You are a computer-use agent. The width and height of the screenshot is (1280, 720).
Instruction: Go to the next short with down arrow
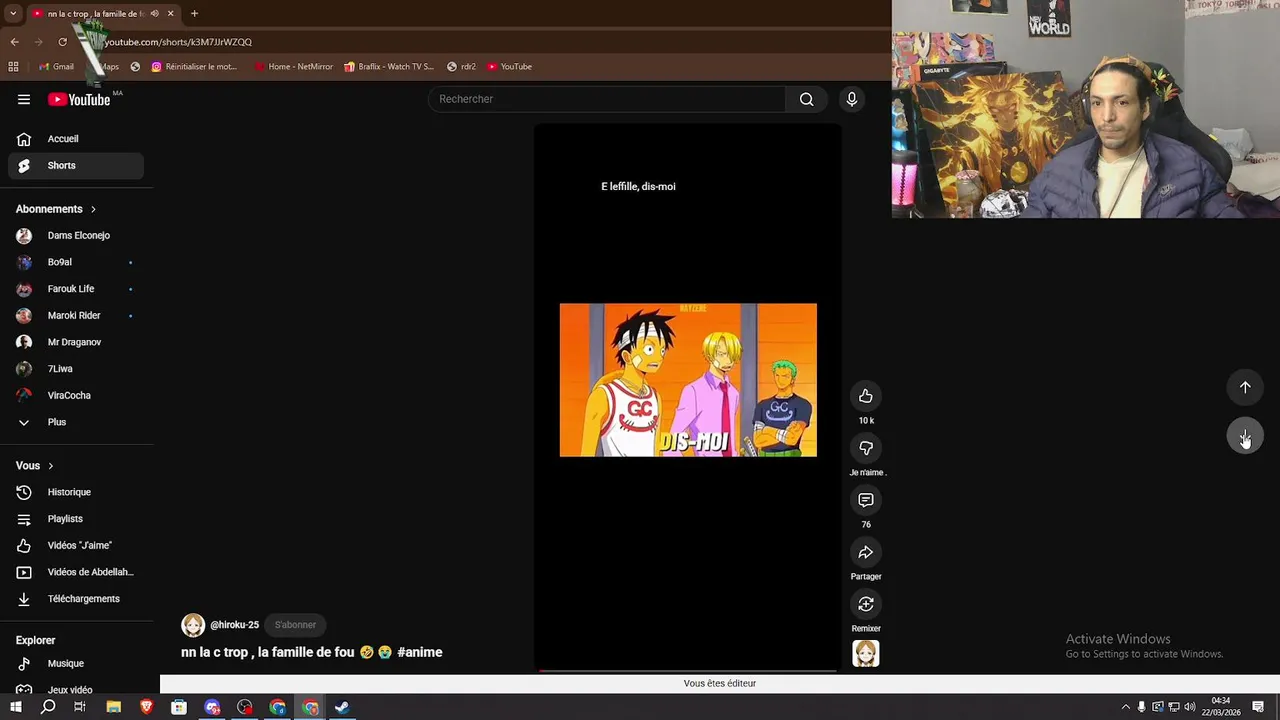[1245, 436]
